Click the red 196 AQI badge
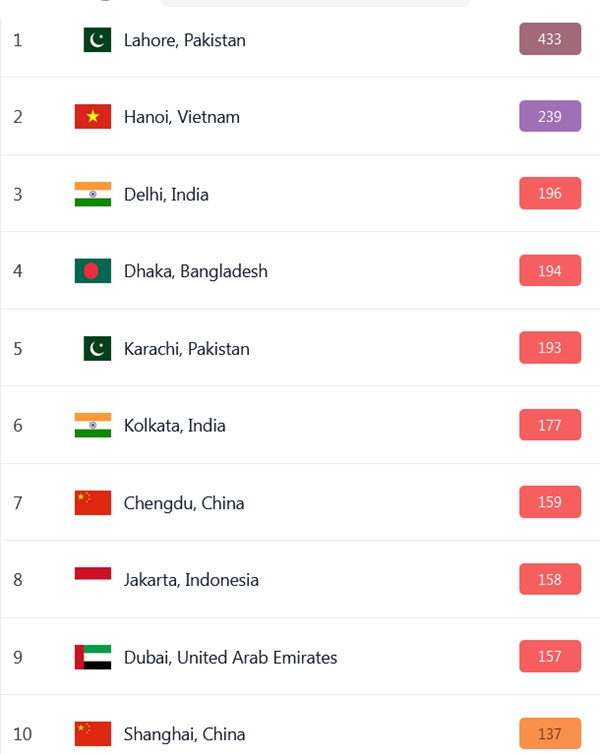Screen dimensions: 600x754 click(550, 193)
